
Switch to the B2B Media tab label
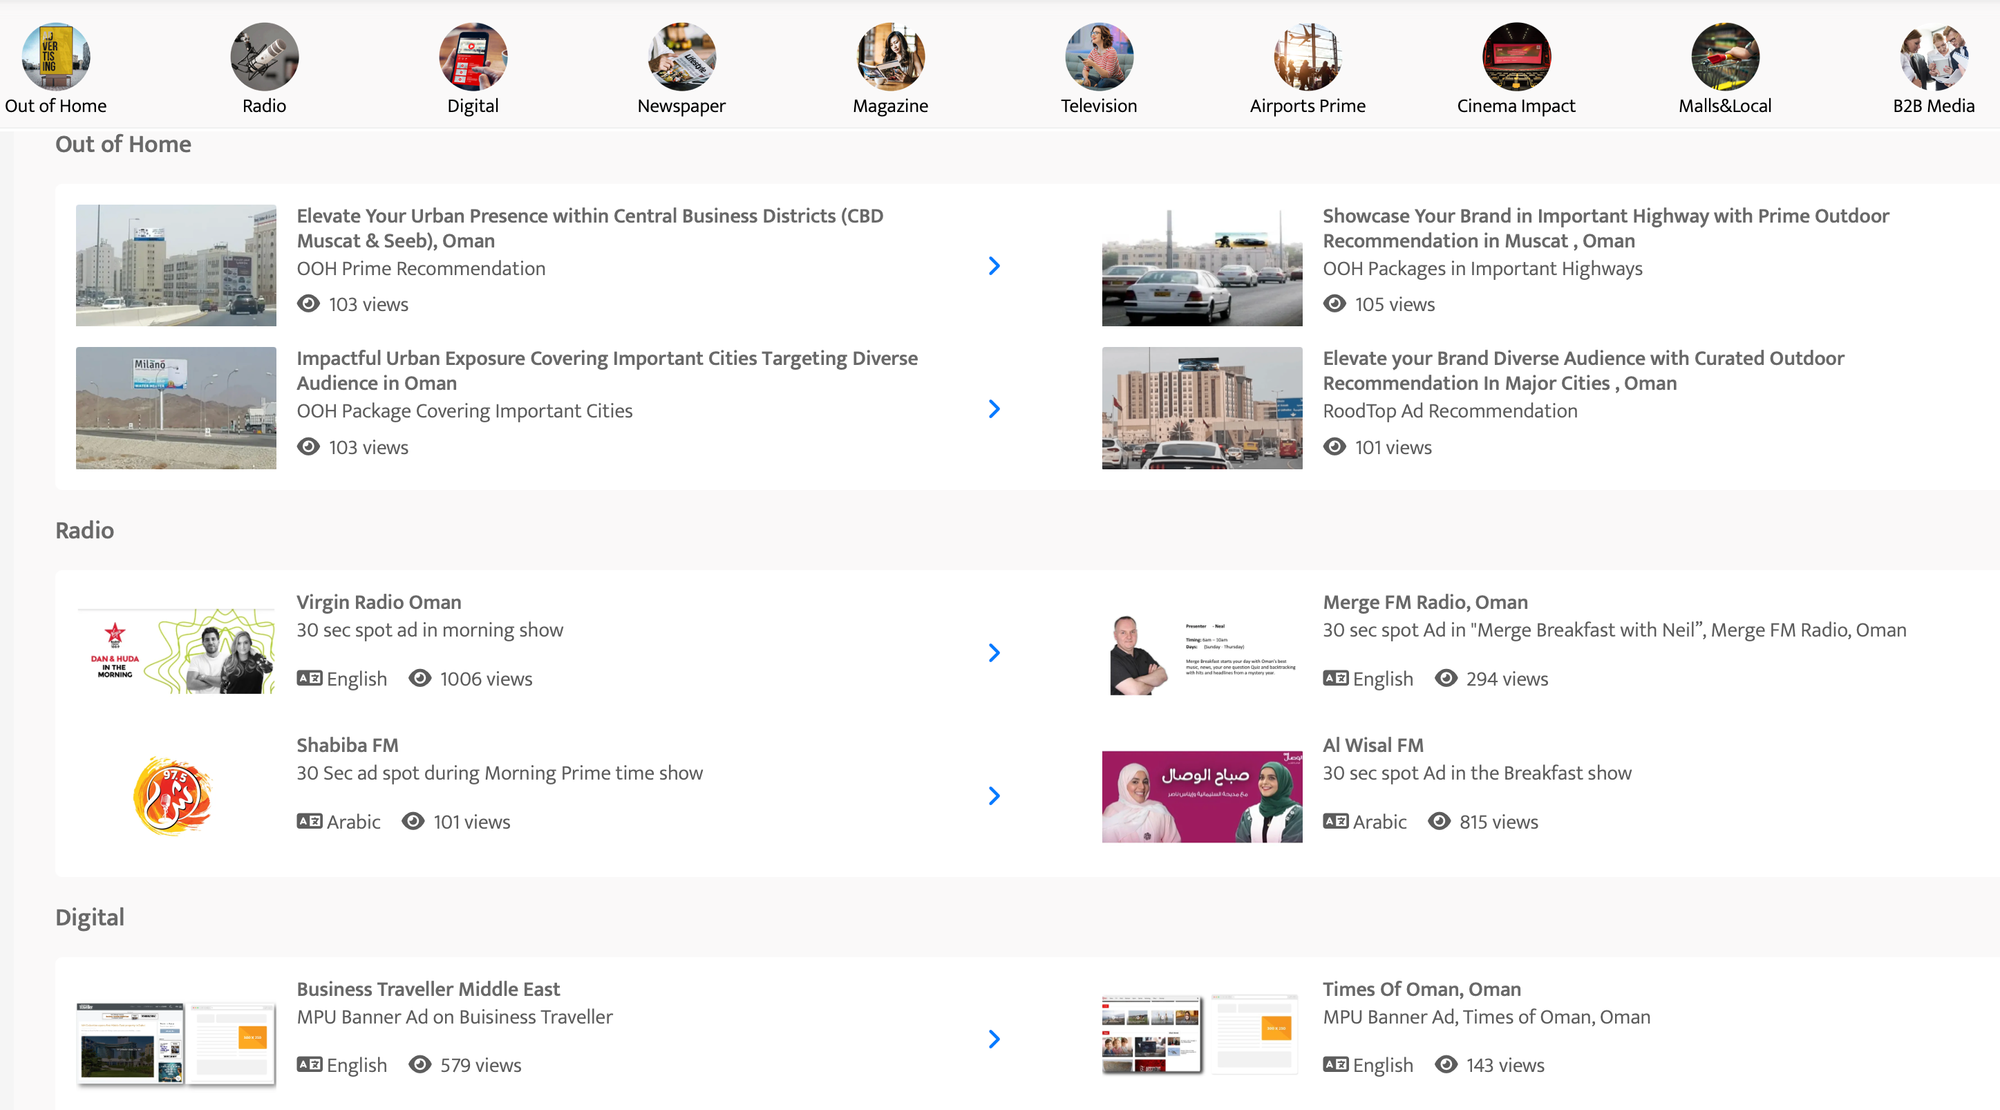pyautogui.click(x=1934, y=106)
